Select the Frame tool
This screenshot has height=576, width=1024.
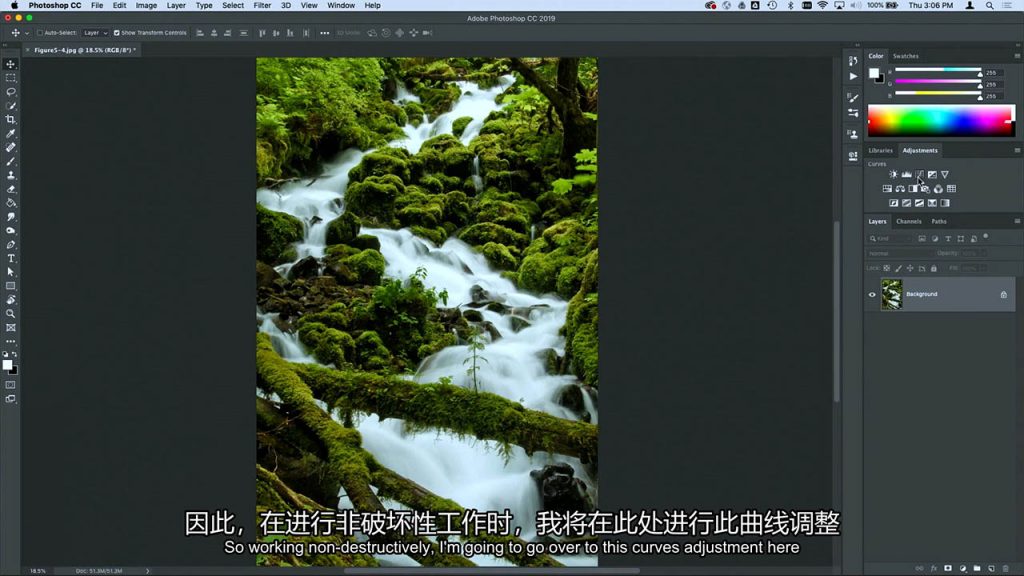pos(10,328)
